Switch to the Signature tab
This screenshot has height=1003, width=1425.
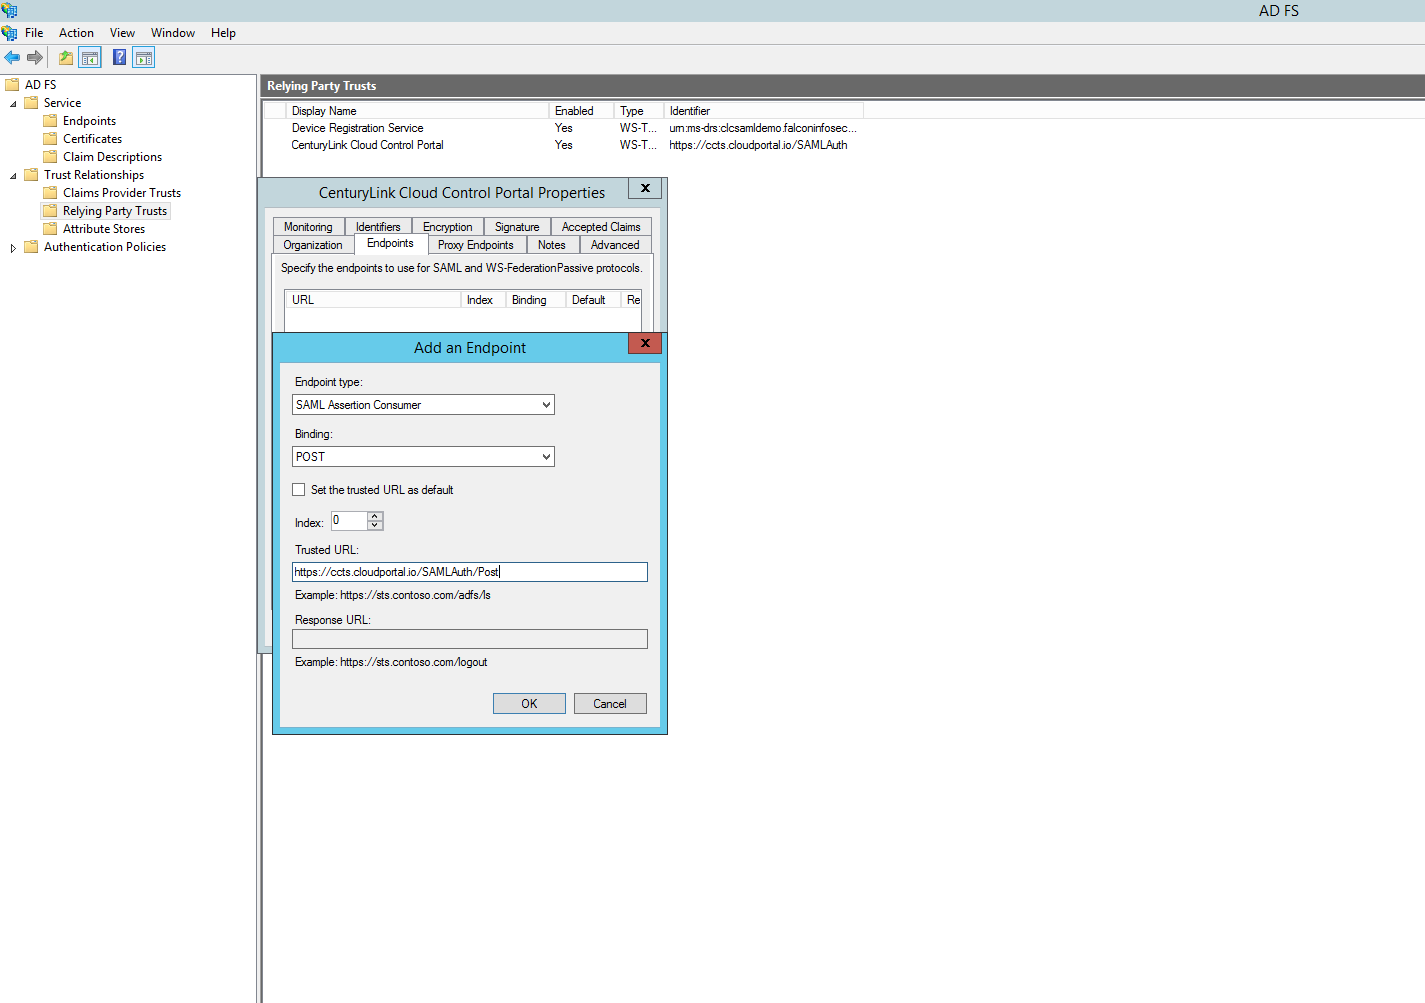click(517, 227)
